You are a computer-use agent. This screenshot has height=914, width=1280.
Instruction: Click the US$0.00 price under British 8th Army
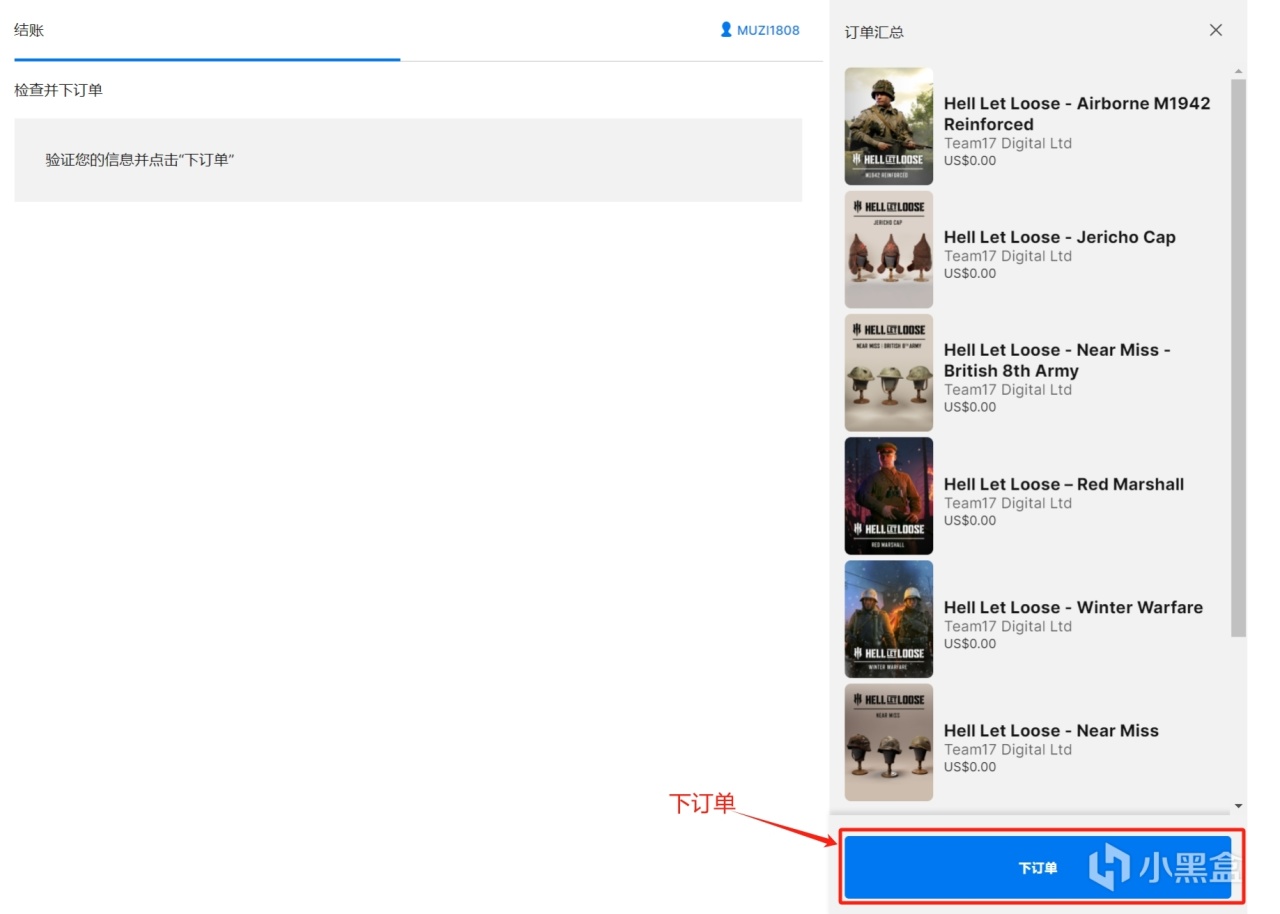(x=970, y=407)
